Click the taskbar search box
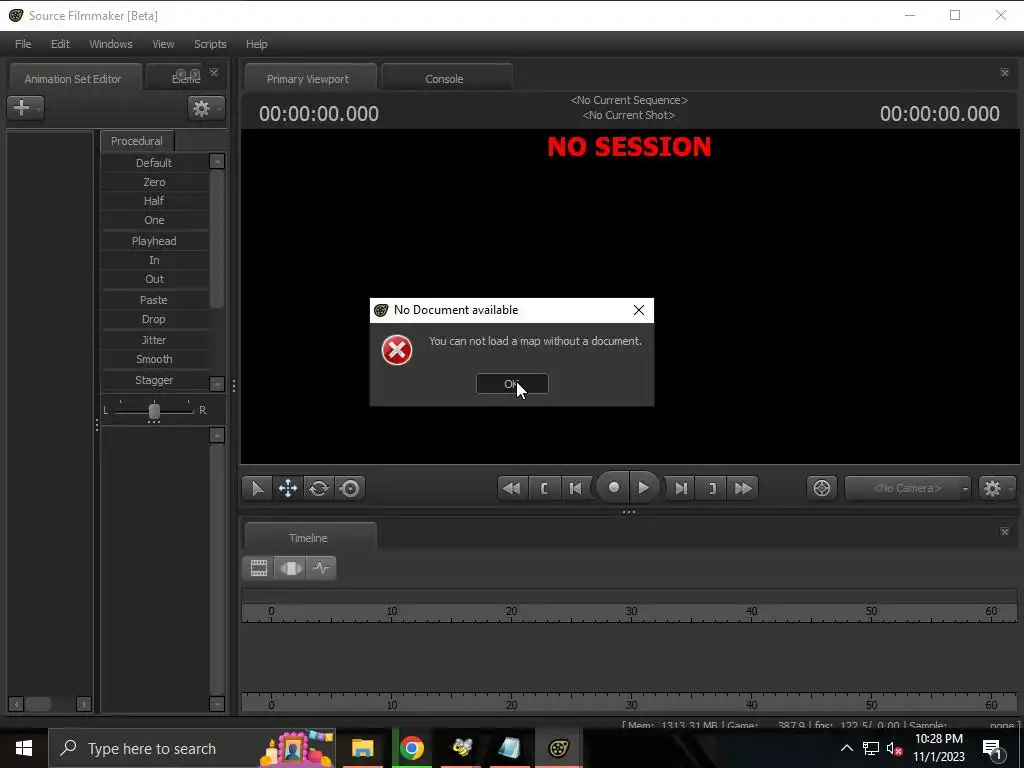The height and width of the screenshot is (768, 1024). tap(192, 748)
